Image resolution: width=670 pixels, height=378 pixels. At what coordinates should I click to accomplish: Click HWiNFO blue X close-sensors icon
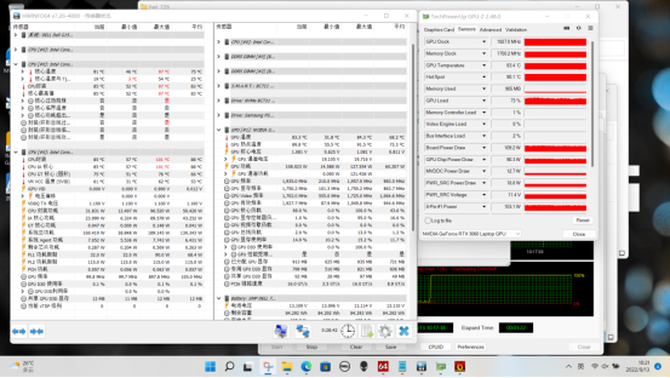pyautogui.click(x=404, y=331)
